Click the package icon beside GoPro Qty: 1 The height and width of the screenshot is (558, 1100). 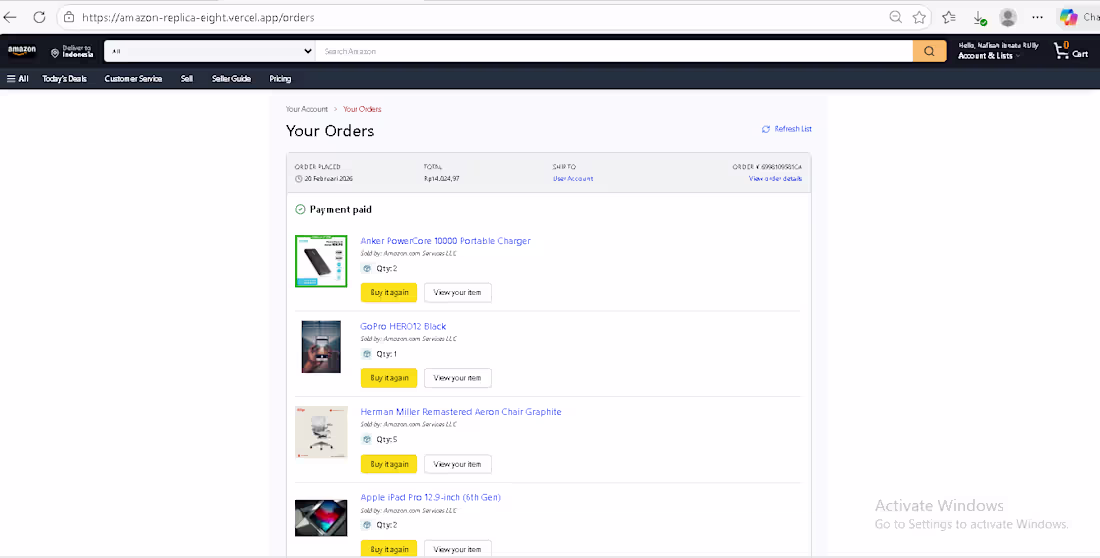(x=366, y=354)
